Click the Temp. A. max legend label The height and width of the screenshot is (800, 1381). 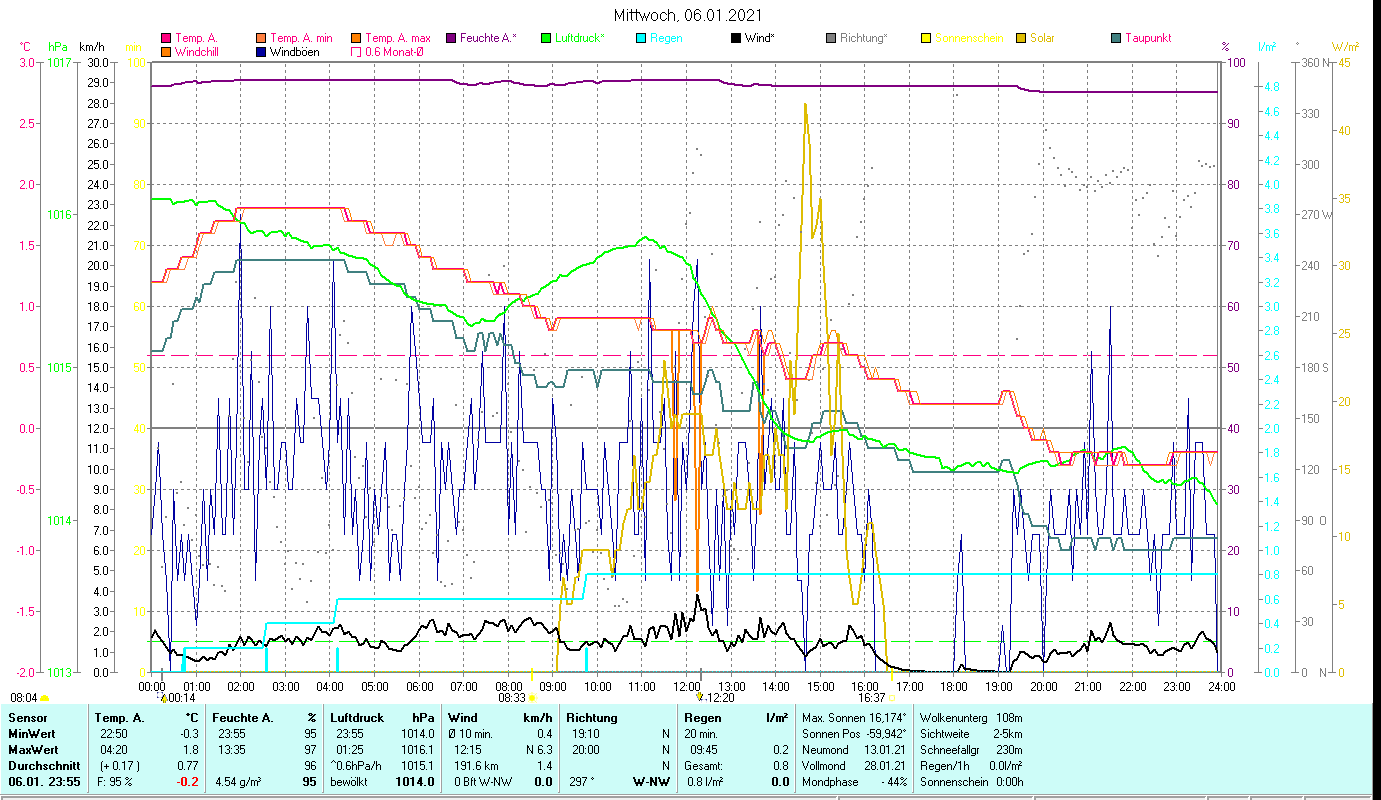[x=397, y=39]
